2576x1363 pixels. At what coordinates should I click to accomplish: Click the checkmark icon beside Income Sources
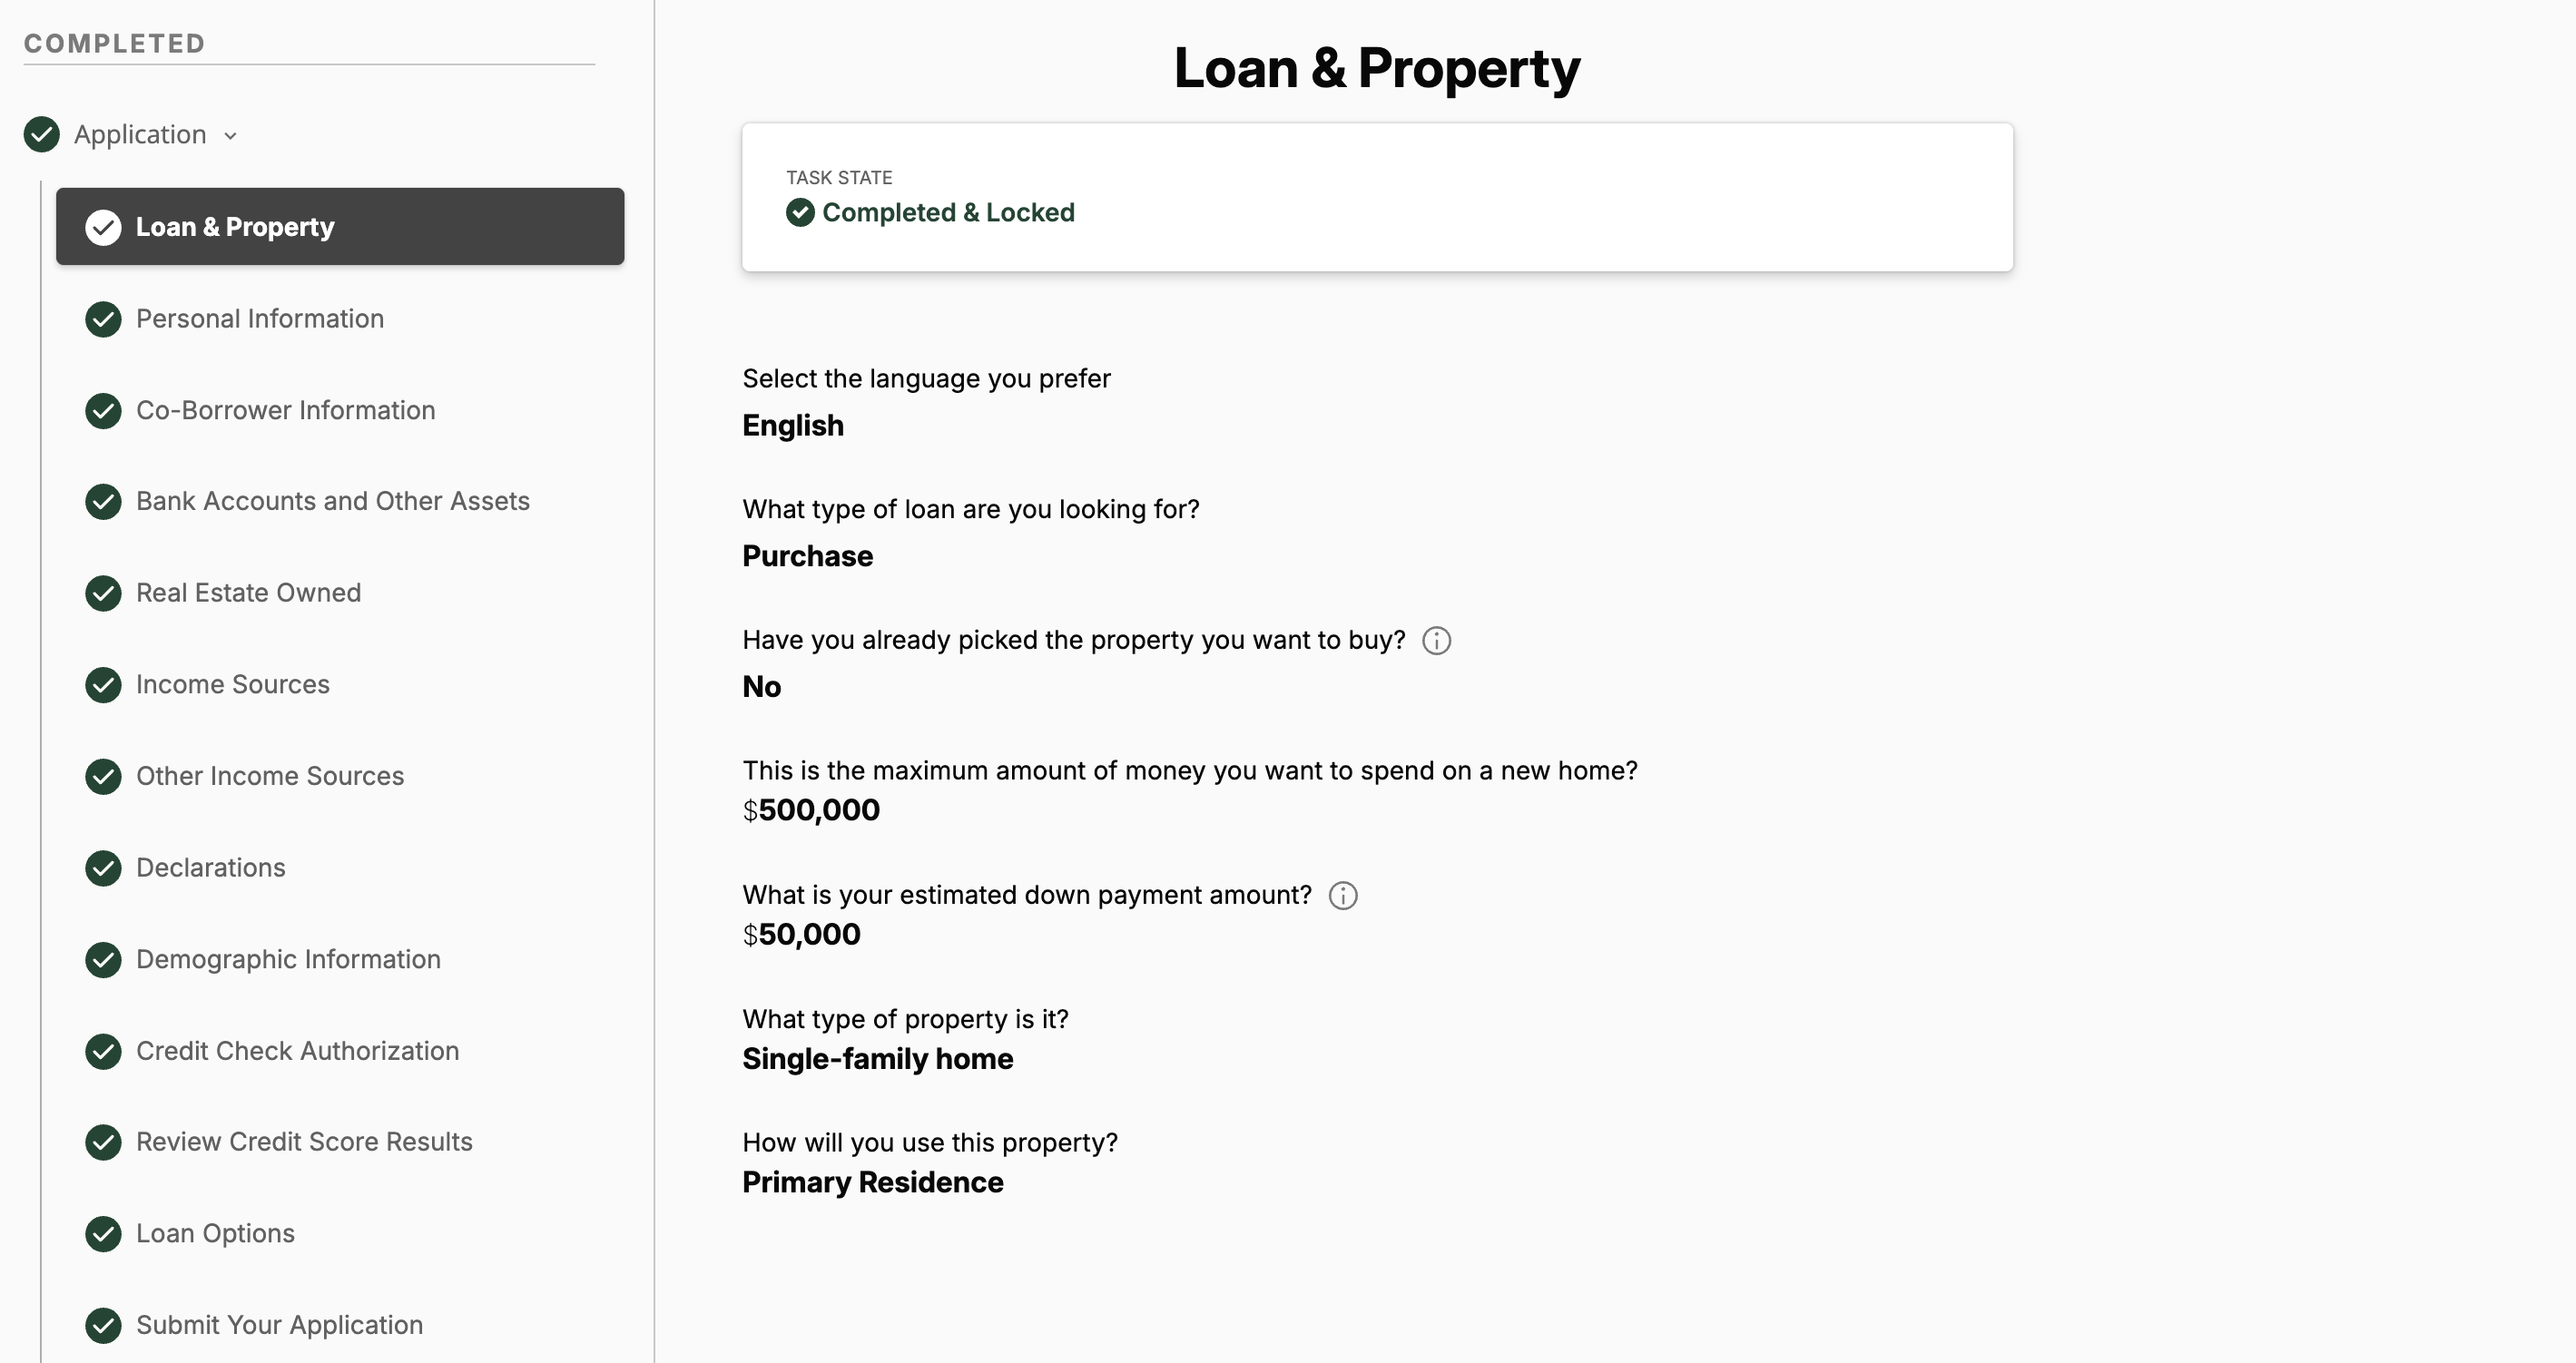103,685
